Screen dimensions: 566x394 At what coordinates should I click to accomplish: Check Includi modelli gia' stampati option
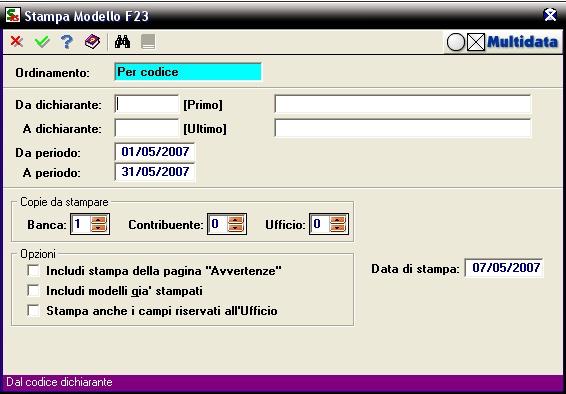tap(34, 290)
